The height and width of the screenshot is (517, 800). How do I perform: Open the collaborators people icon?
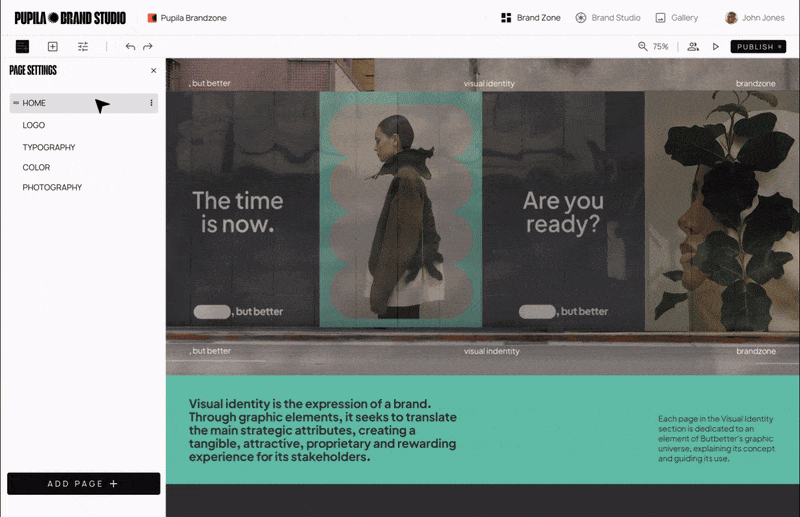[693, 46]
